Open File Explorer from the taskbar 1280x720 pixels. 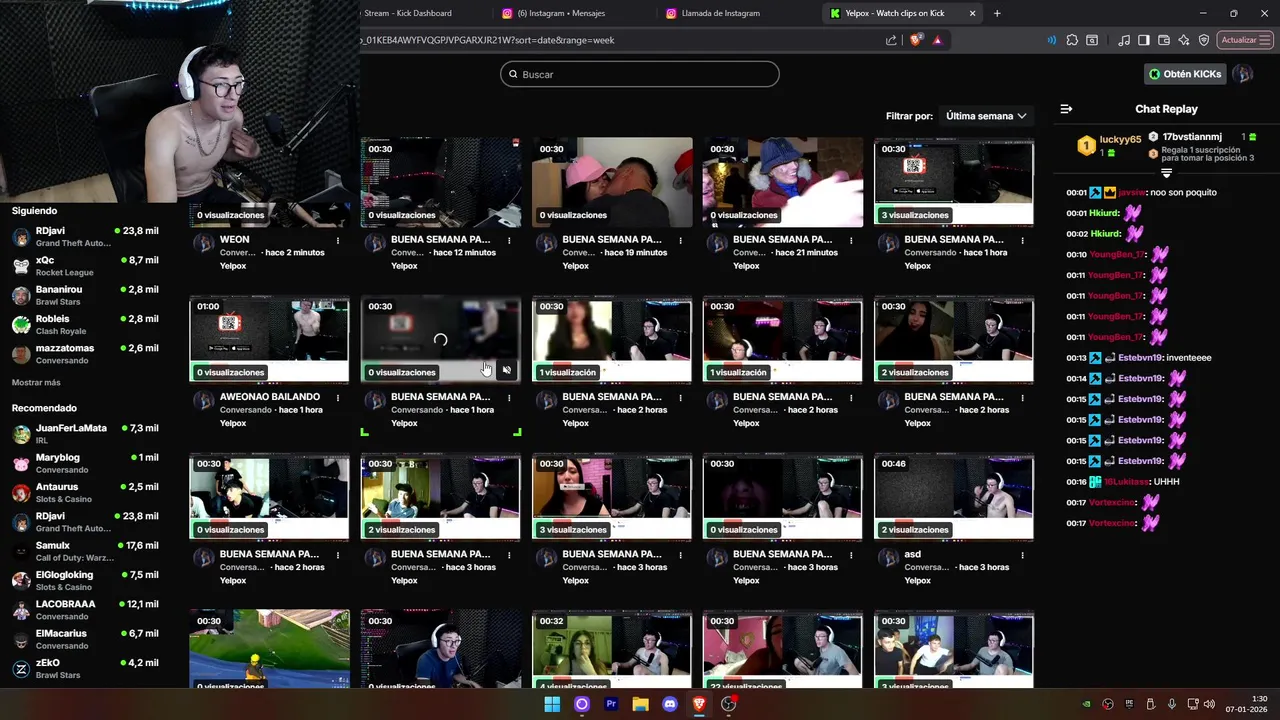(640, 704)
